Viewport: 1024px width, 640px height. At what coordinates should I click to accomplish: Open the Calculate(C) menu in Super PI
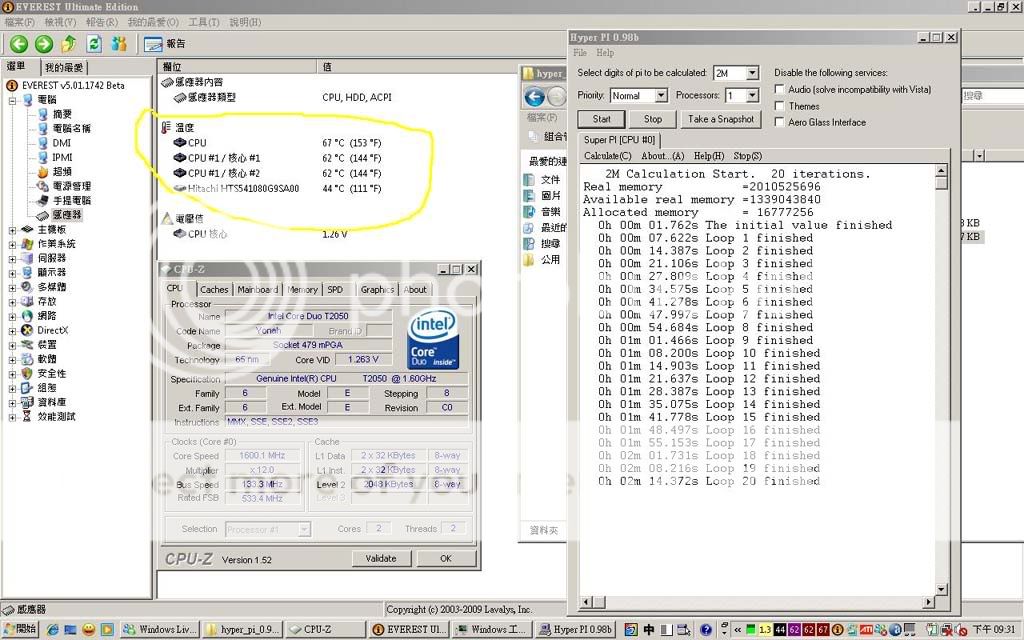(607, 156)
